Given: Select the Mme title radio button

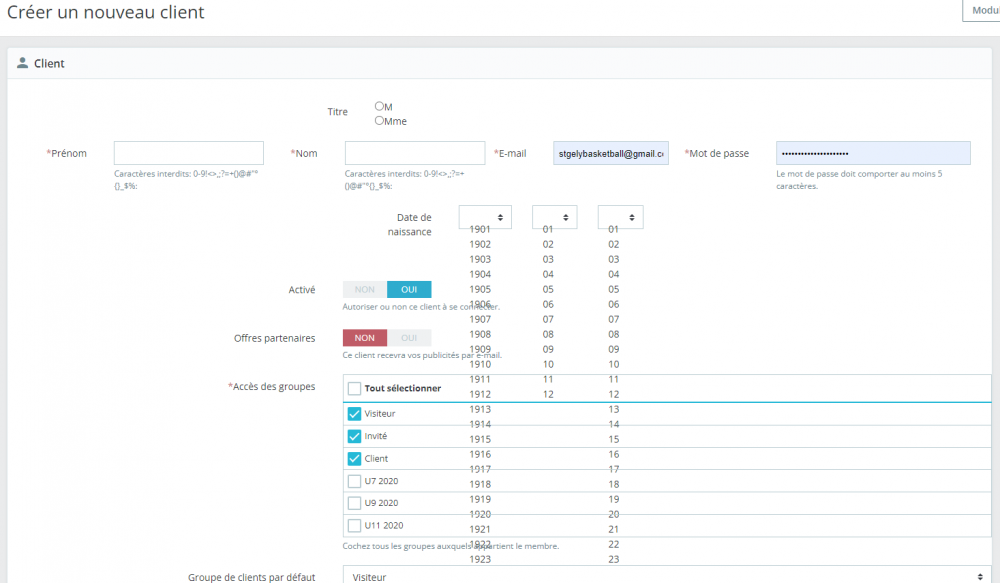Looking at the screenshot, I should pos(379,120).
